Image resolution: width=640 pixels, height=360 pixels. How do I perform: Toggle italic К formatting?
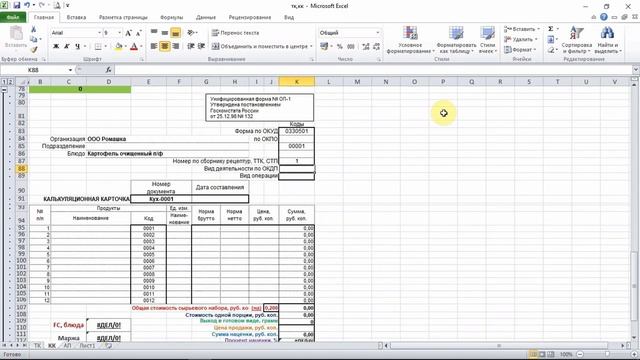click(67, 46)
